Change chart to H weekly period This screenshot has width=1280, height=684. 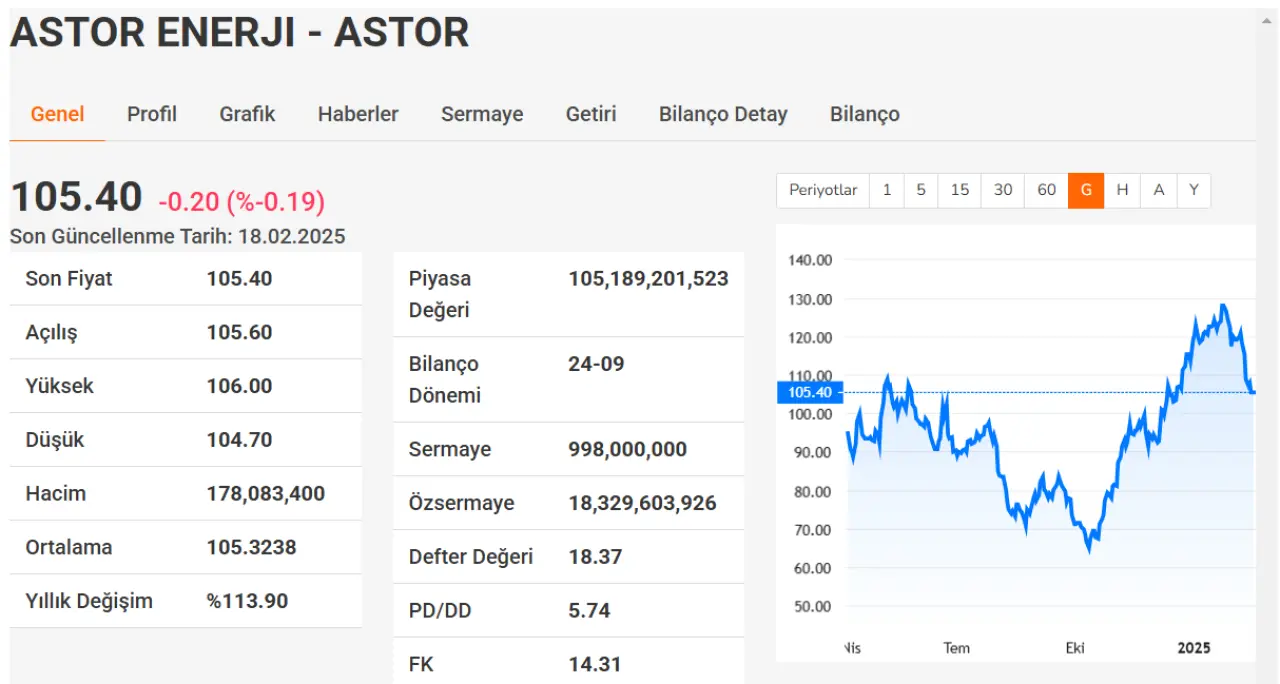point(1122,190)
